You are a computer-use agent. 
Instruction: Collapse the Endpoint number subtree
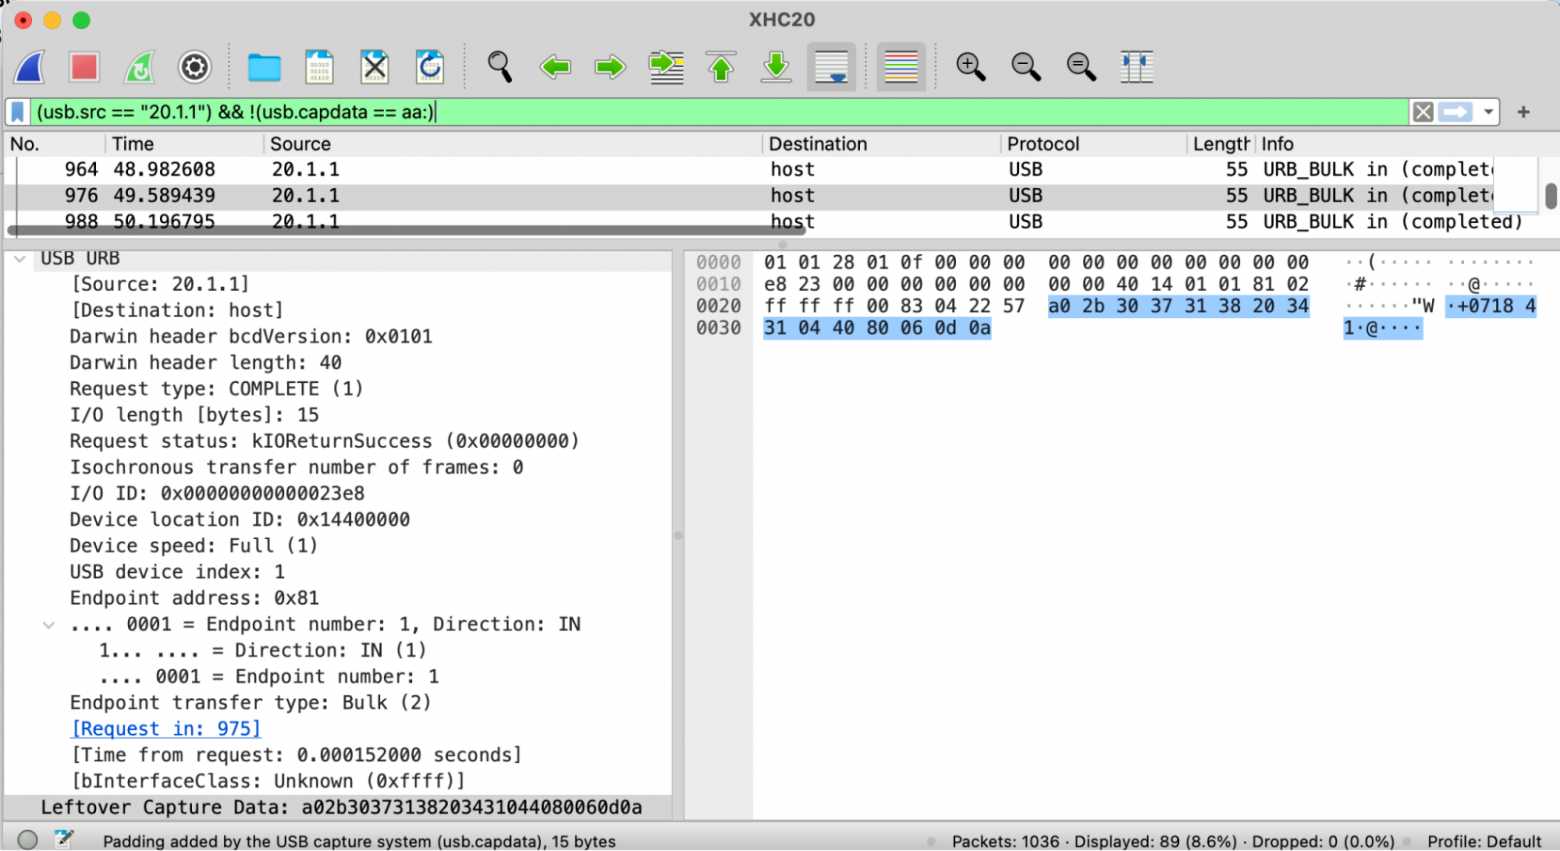point(48,625)
